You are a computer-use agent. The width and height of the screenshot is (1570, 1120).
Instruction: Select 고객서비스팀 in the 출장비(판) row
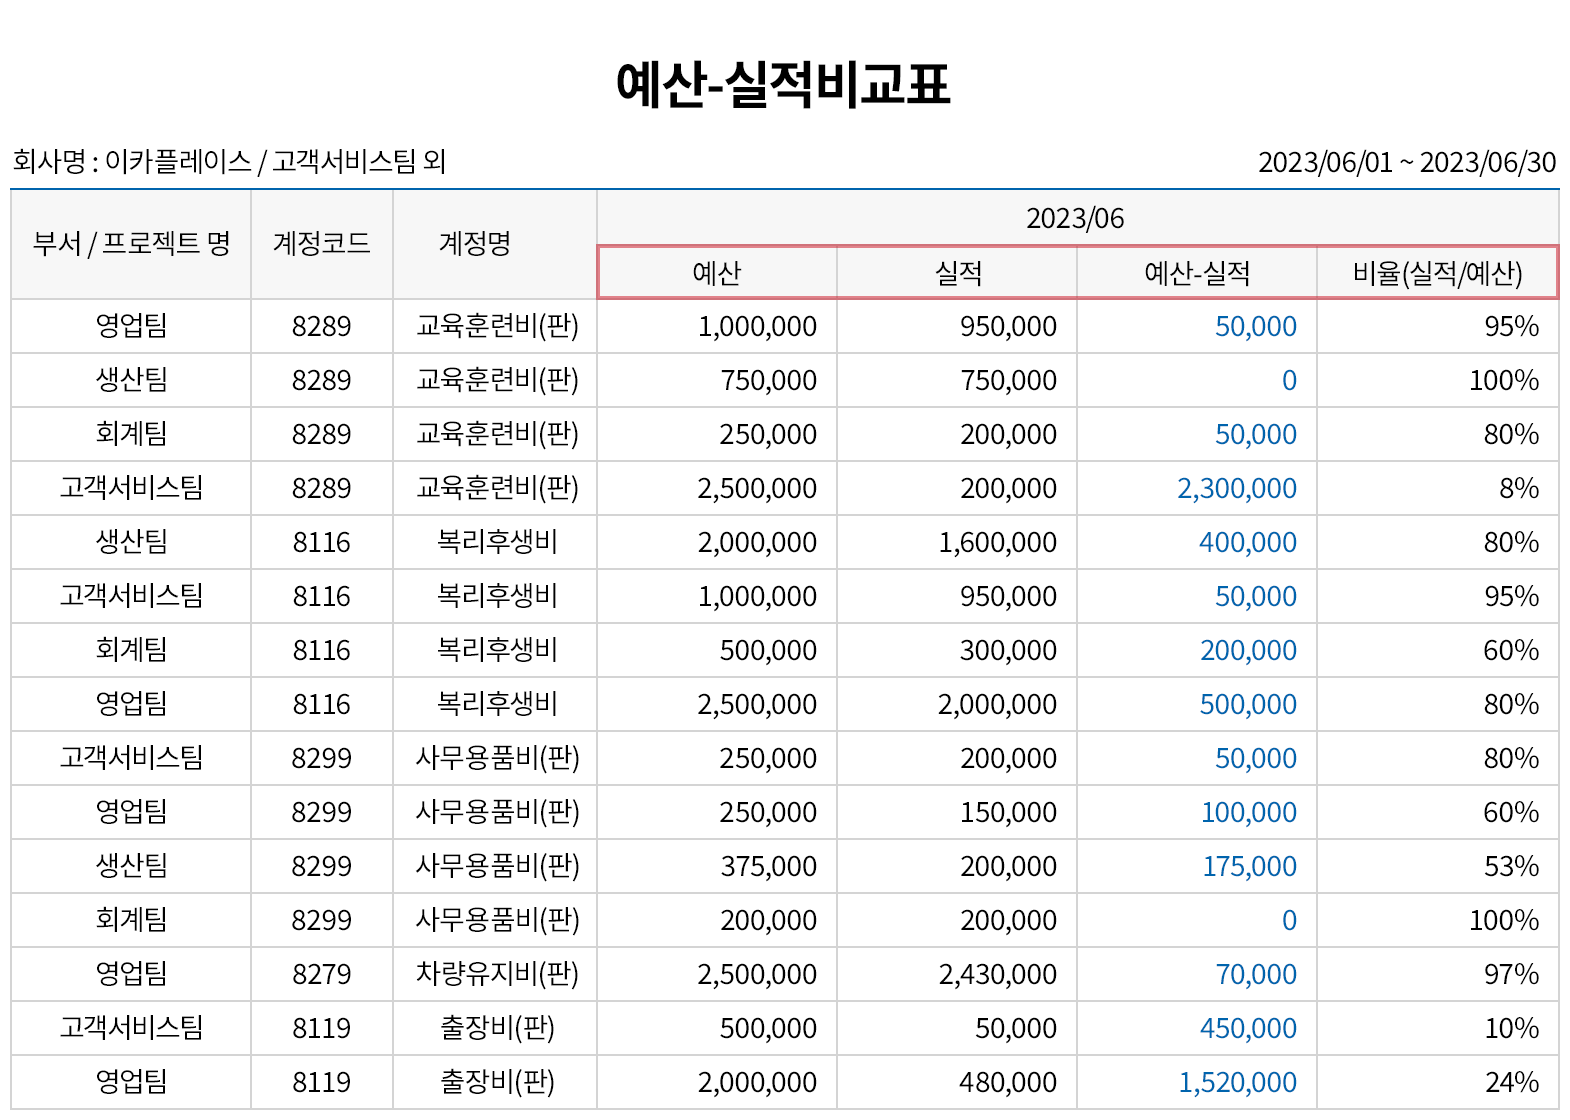pyautogui.click(x=131, y=1028)
